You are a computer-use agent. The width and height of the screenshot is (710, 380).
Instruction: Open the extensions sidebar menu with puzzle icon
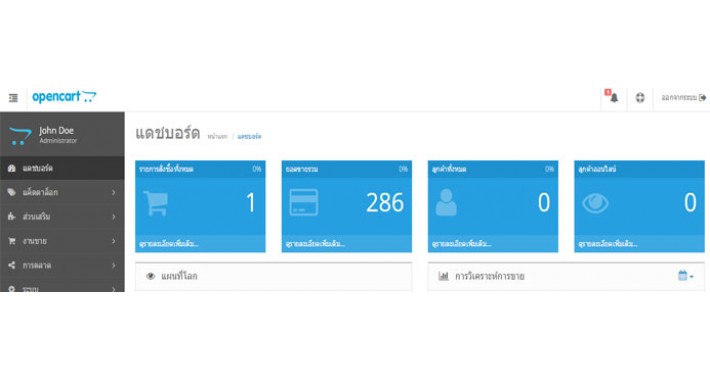[x=62, y=216]
